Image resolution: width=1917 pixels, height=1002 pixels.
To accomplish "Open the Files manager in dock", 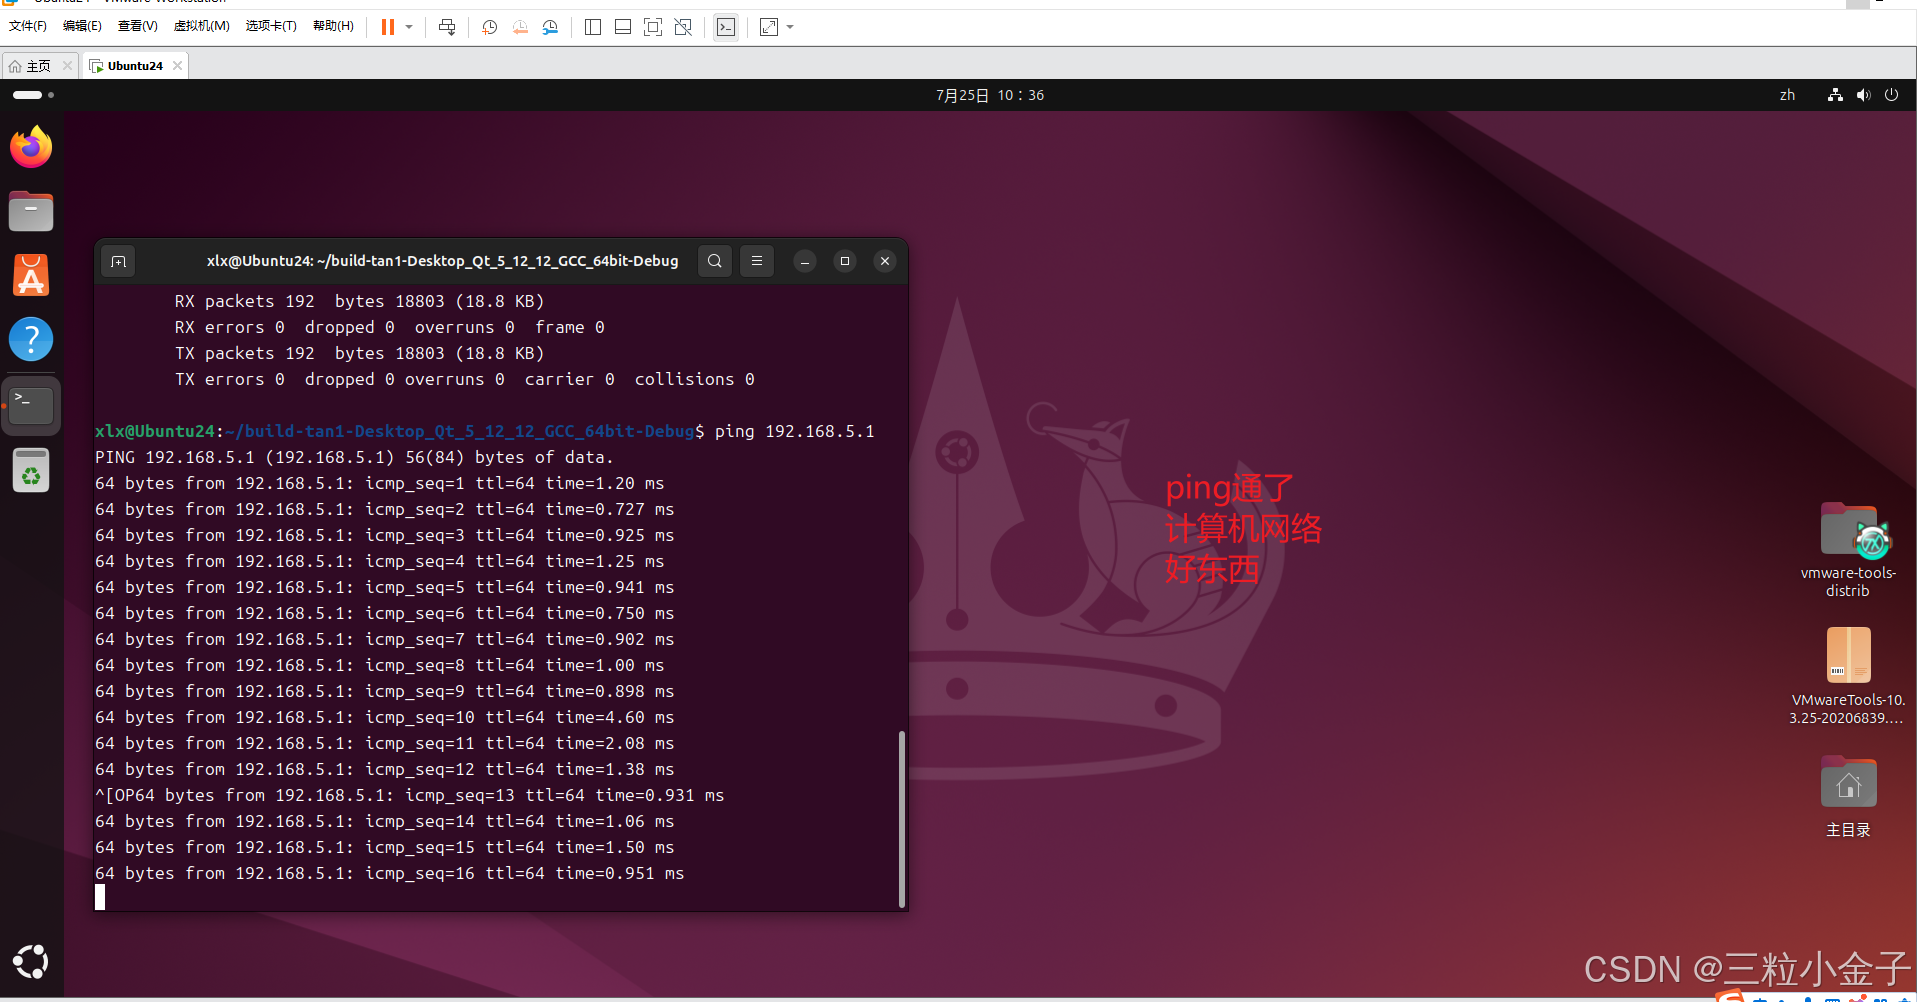I will [31, 211].
